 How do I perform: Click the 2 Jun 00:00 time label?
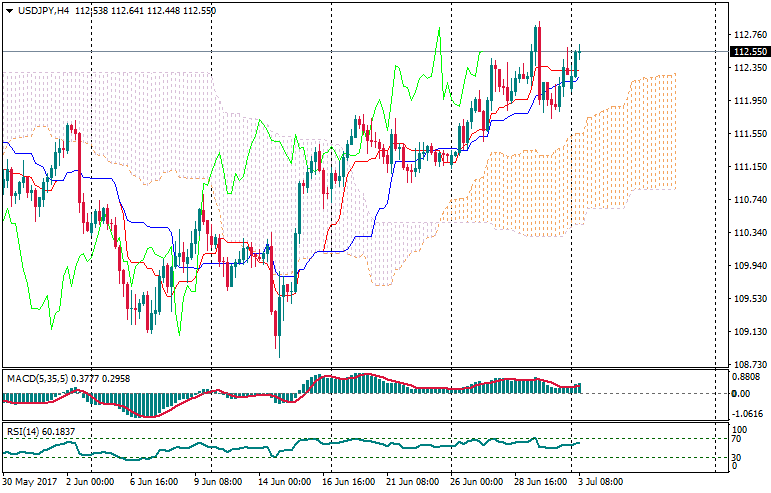(x=92, y=482)
